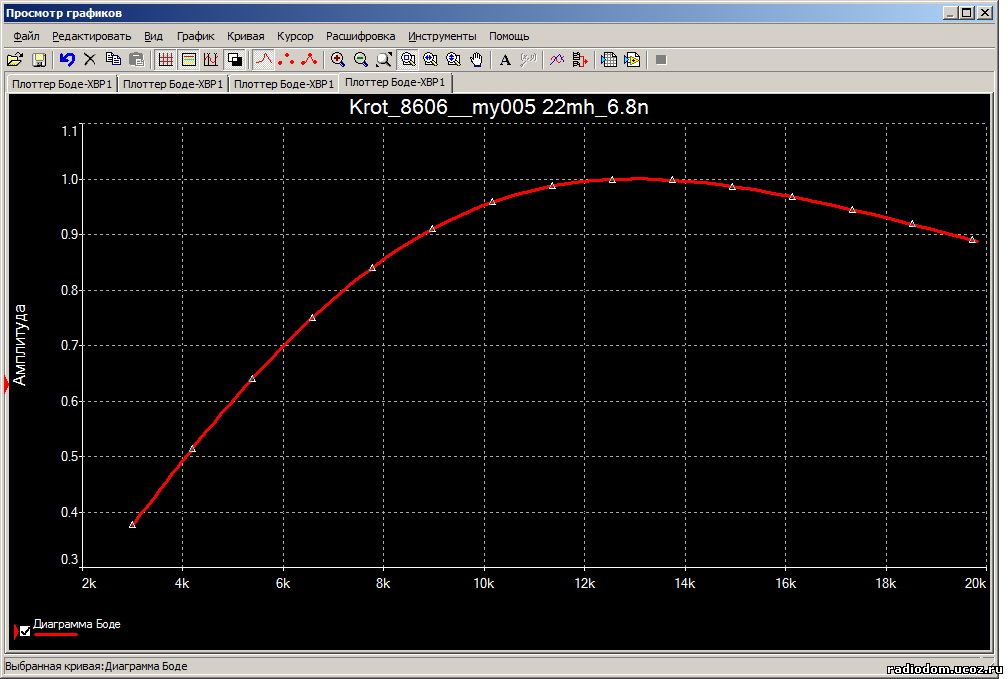Open the Расшифровка menu
Image resolution: width=1008 pixels, height=679 pixels.
tap(361, 36)
